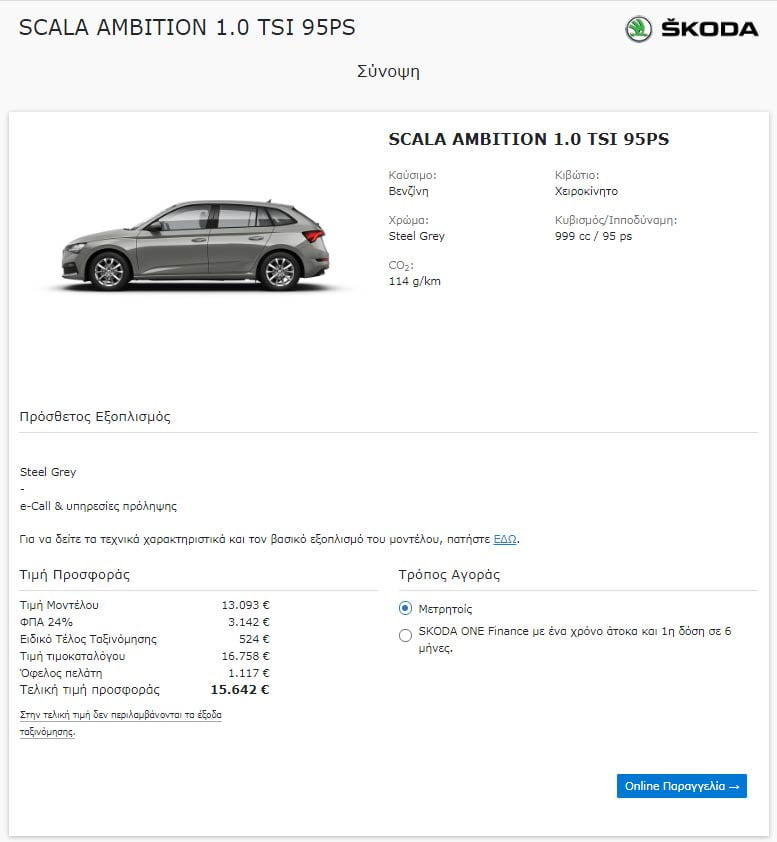Click the ŠKODA brand wordmark

point(709,29)
